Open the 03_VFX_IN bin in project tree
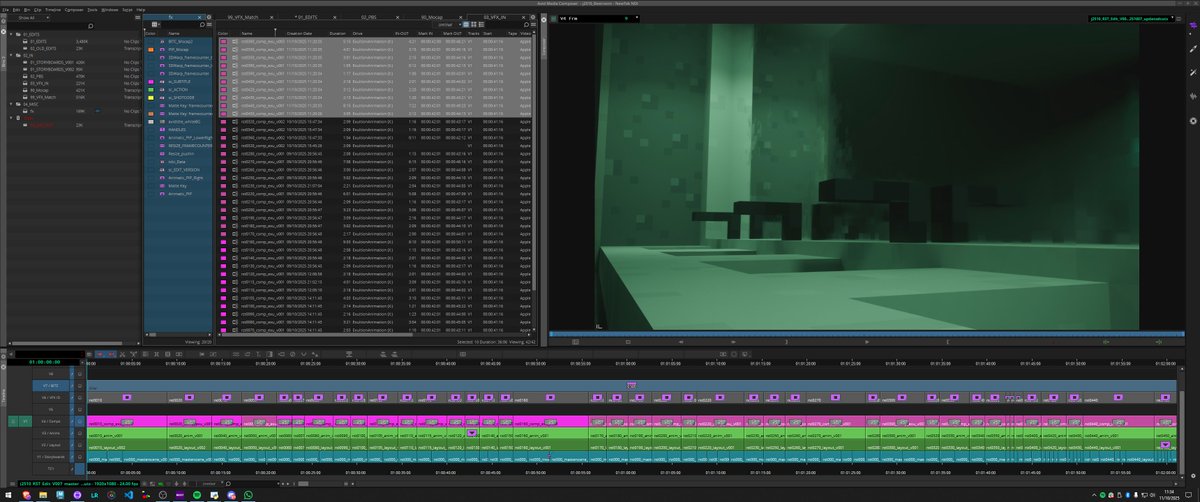This screenshot has height=502, width=1200. [x=38, y=82]
